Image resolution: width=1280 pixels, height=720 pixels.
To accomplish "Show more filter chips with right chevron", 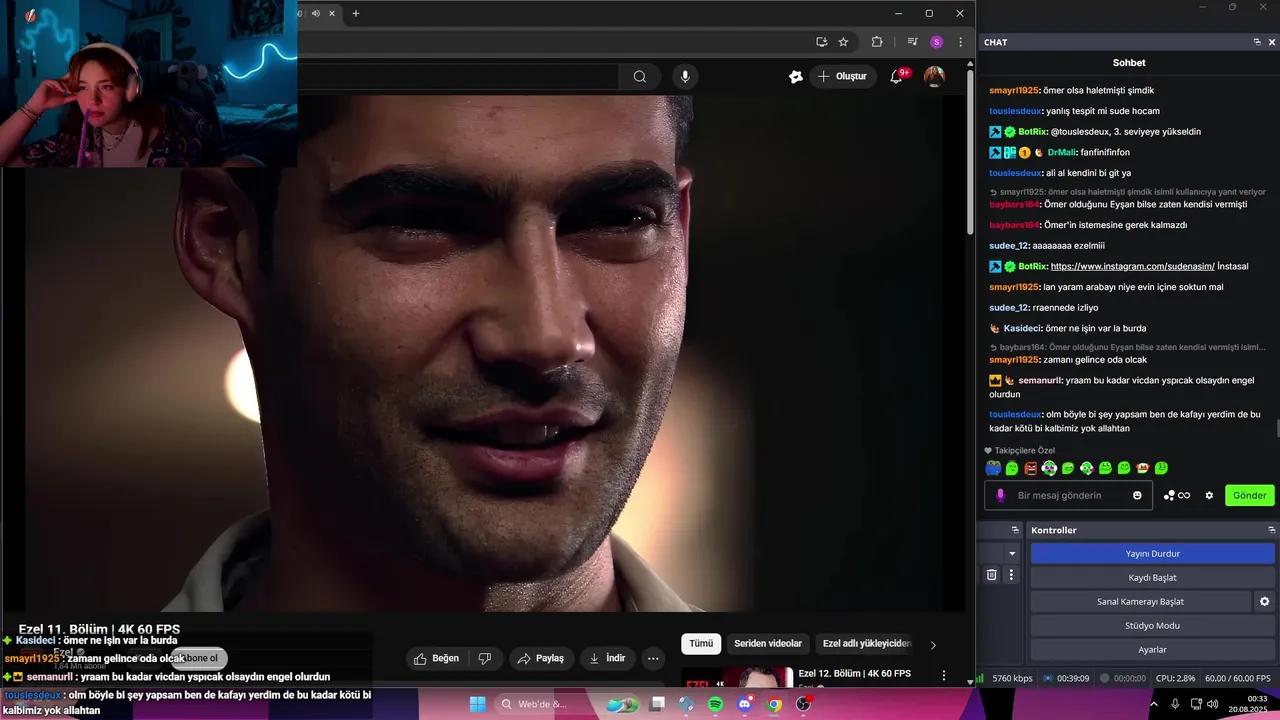I will coord(933,645).
